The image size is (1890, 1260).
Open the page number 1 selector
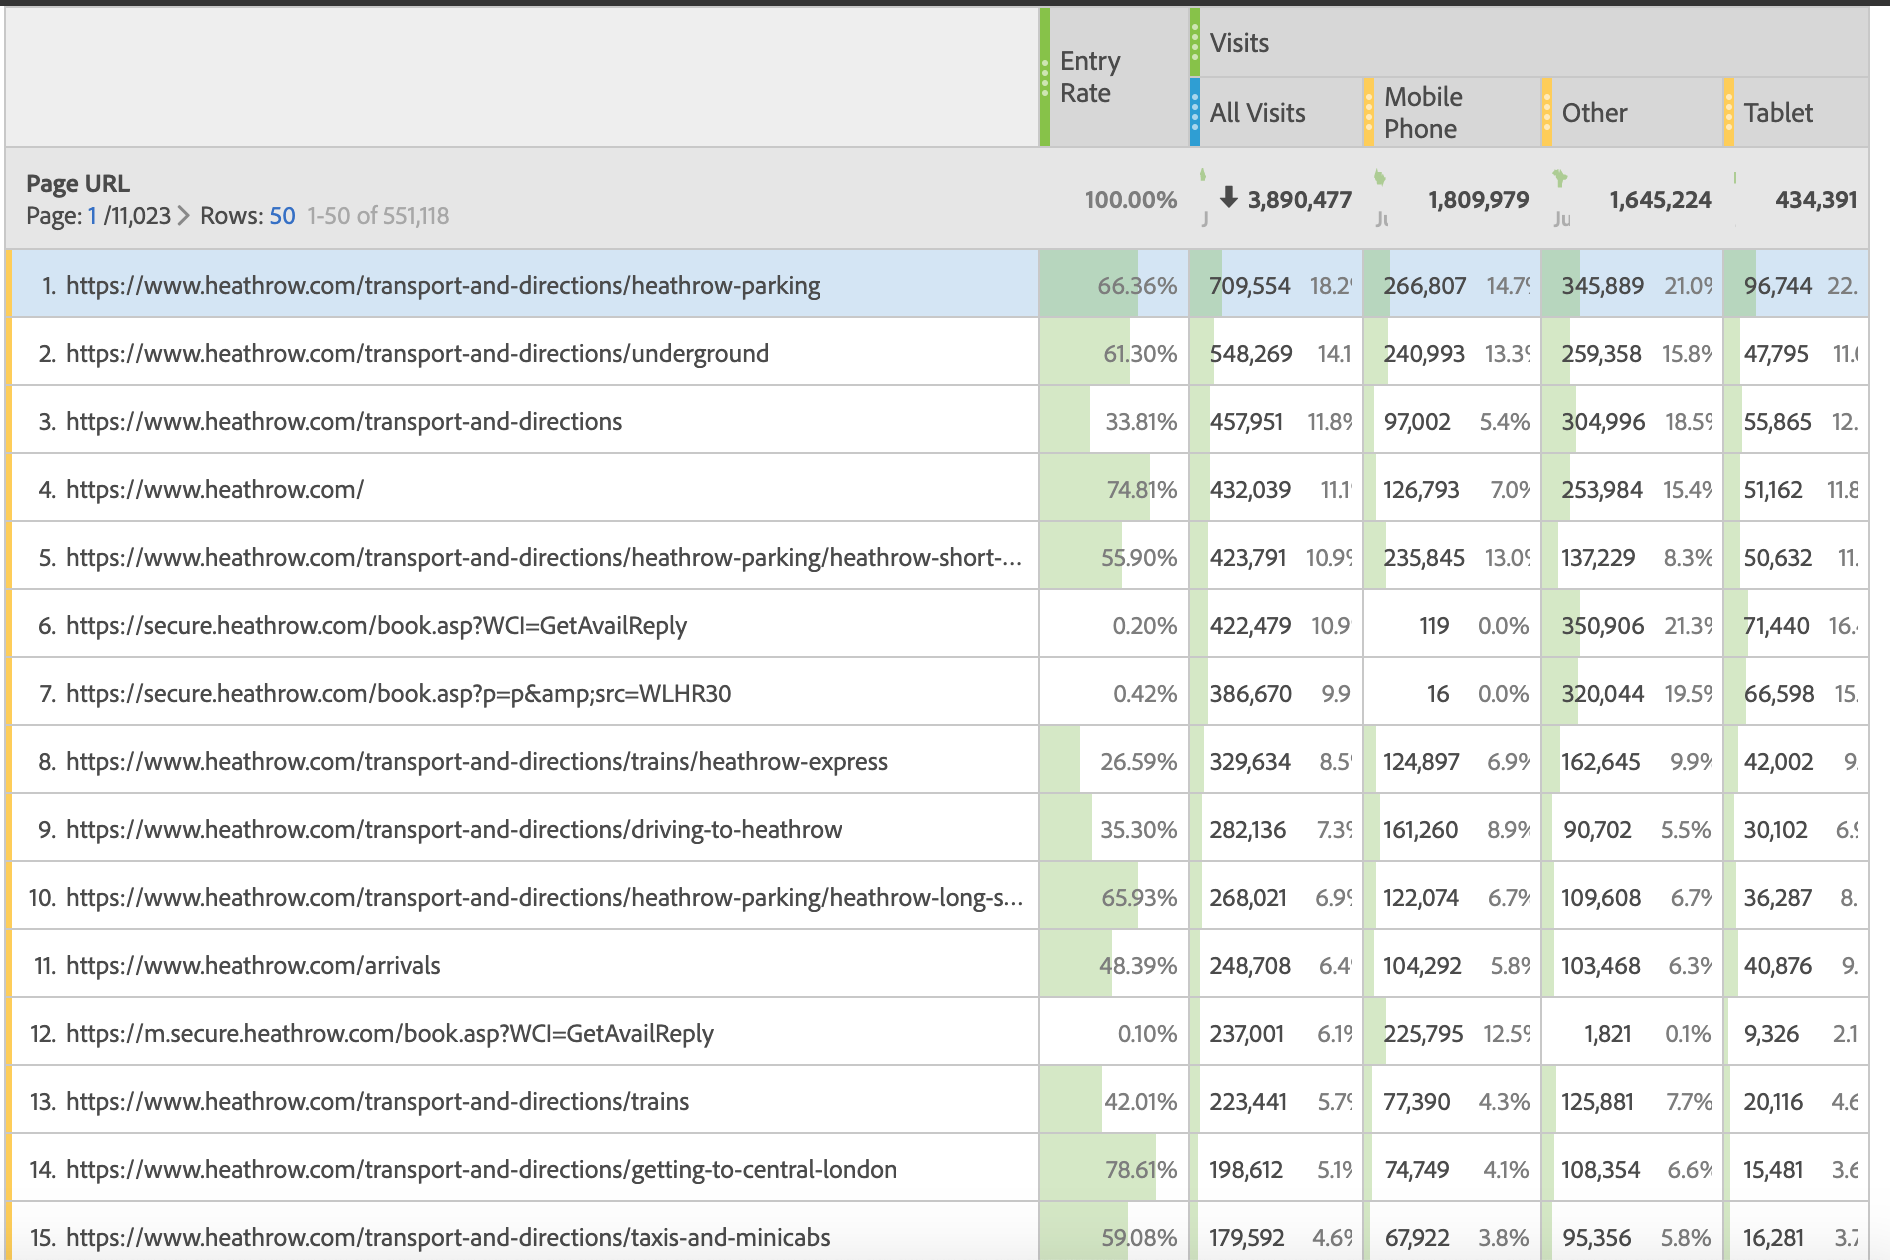[92, 216]
